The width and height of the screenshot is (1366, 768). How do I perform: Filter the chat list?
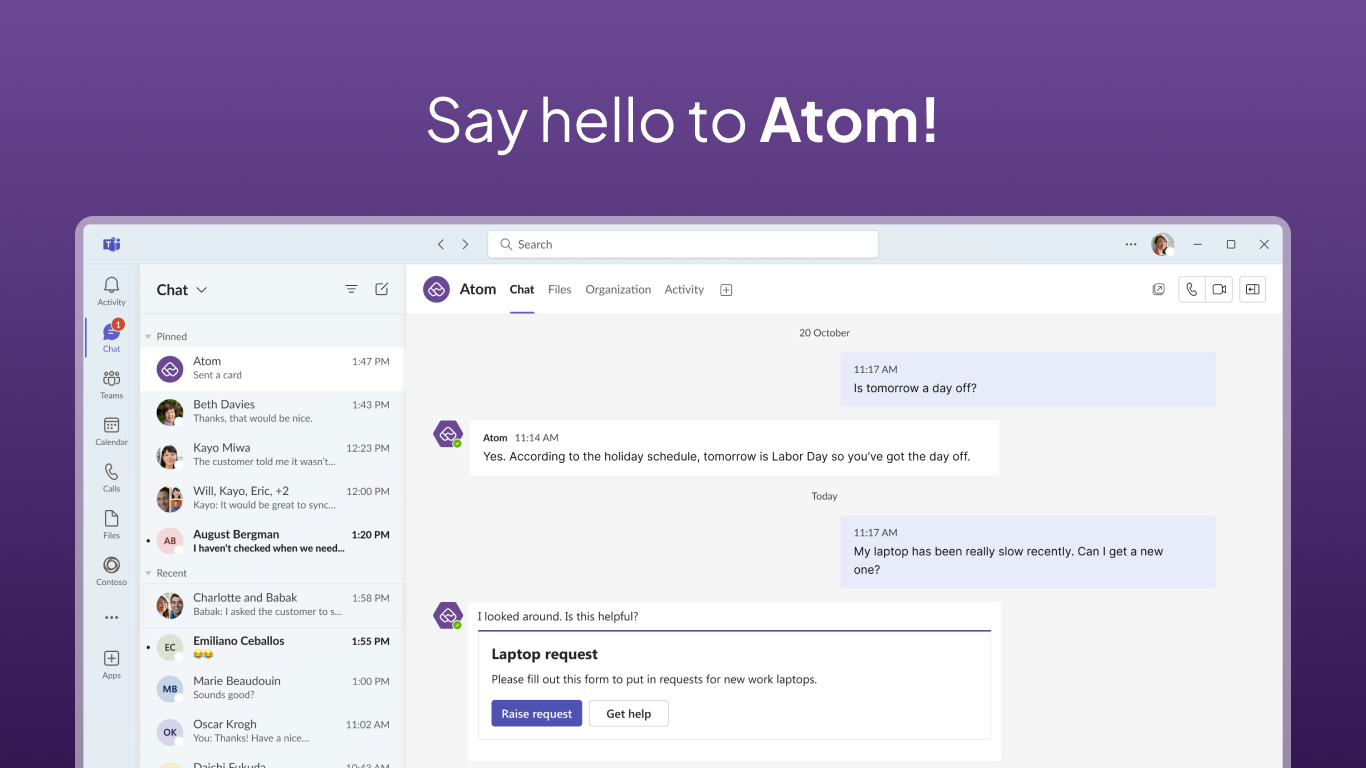[351, 289]
